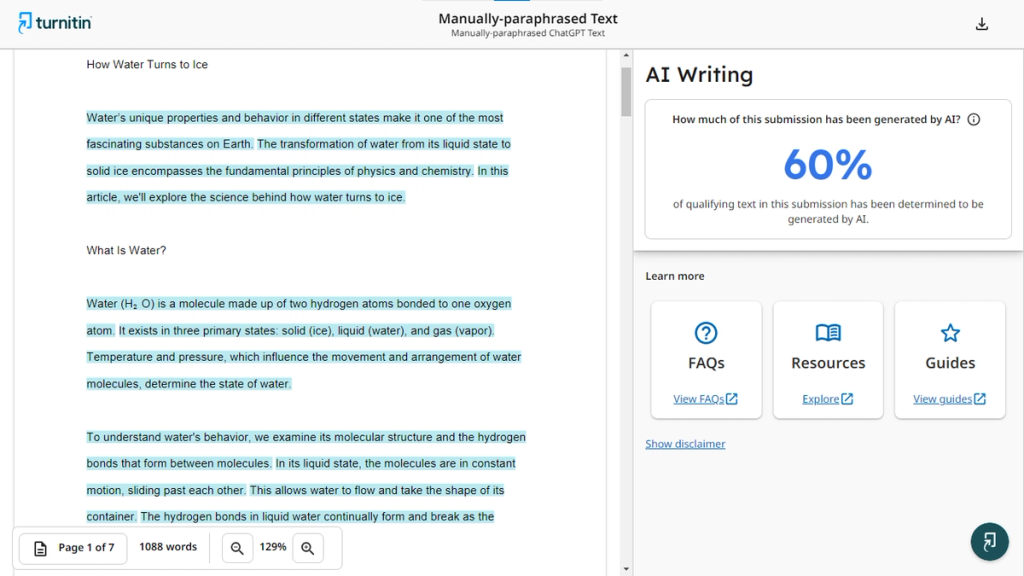This screenshot has width=1024, height=576.
Task: Zoom in using the magnifier plus icon
Action: click(308, 548)
